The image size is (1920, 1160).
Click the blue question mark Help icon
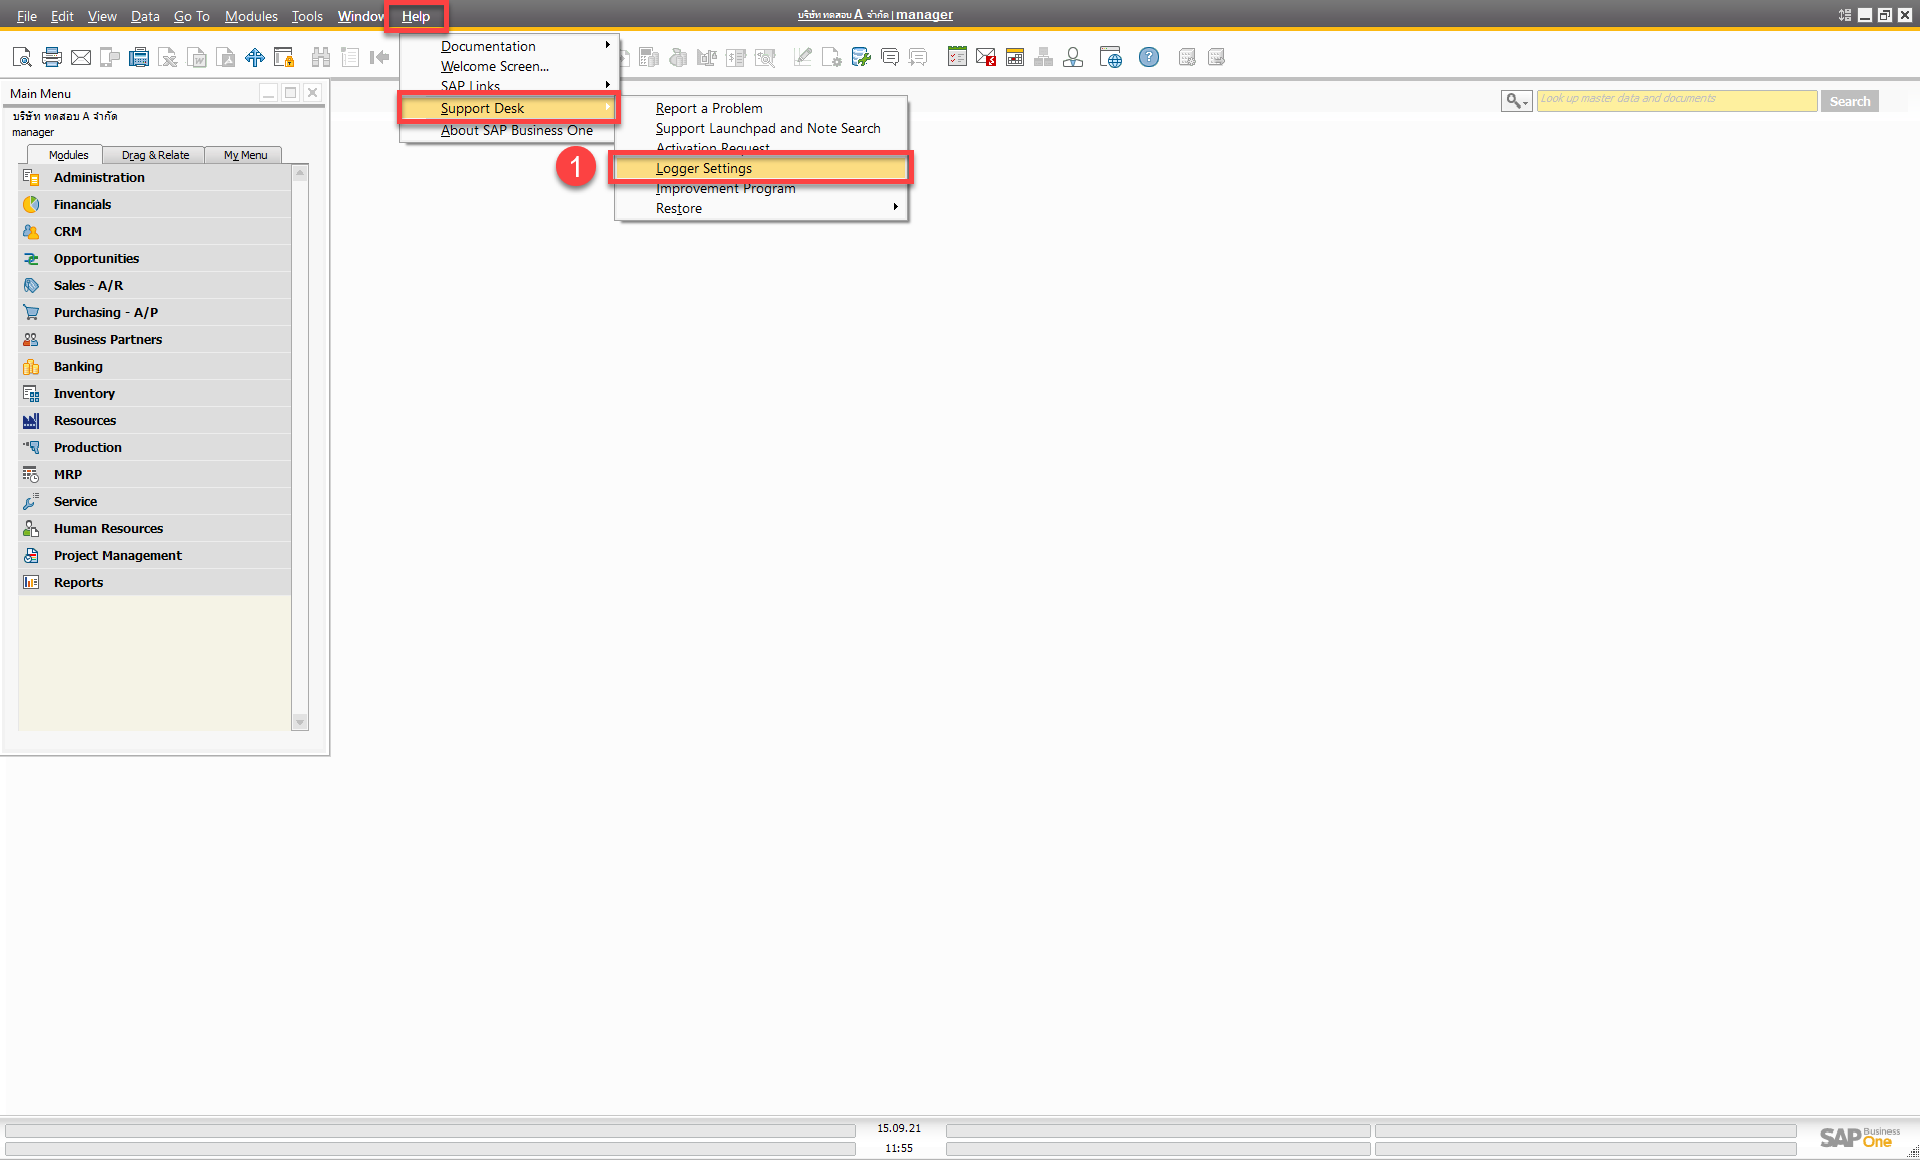(1149, 57)
